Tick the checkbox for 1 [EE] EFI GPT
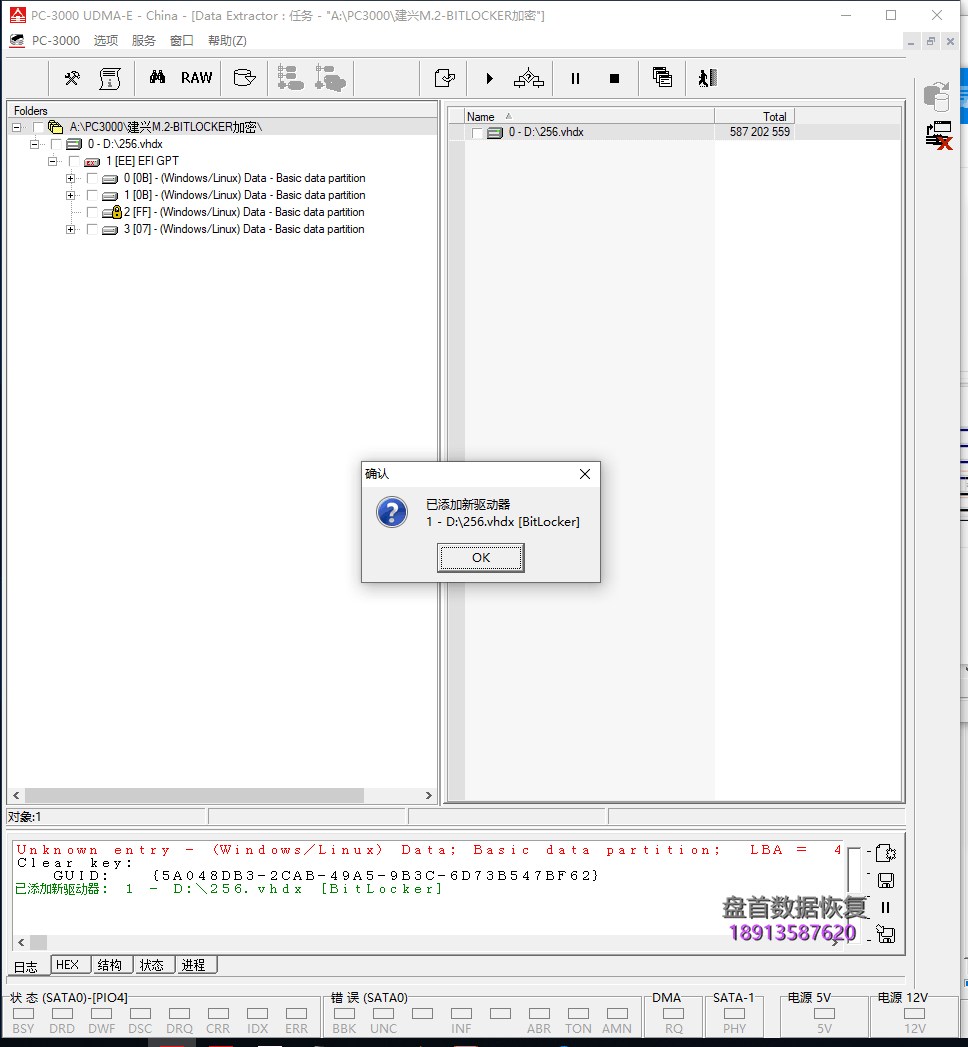The image size is (968, 1047). 74,162
